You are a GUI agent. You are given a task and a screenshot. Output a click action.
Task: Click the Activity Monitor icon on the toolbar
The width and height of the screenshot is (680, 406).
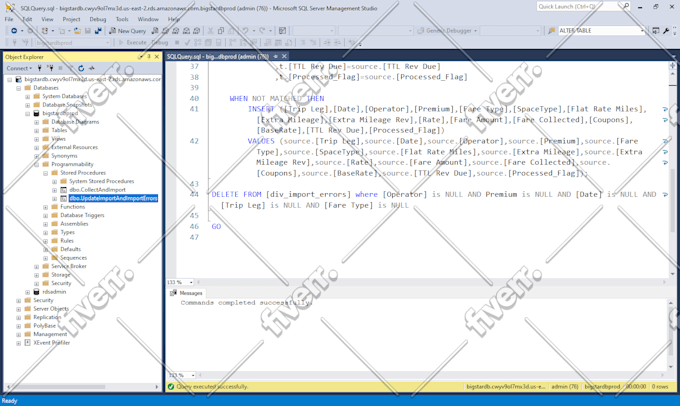click(282, 31)
